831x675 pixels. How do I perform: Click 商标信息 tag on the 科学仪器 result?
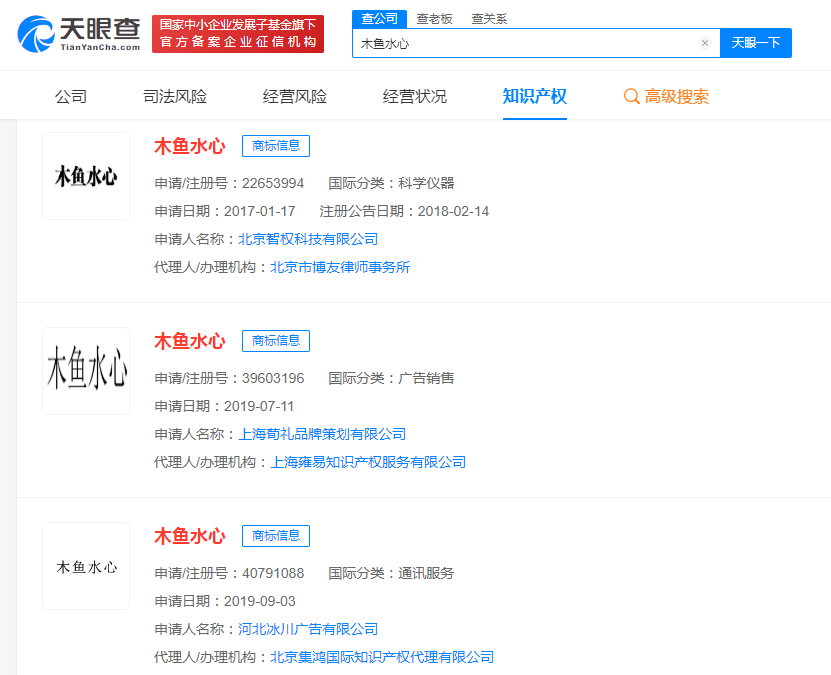coord(276,146)
